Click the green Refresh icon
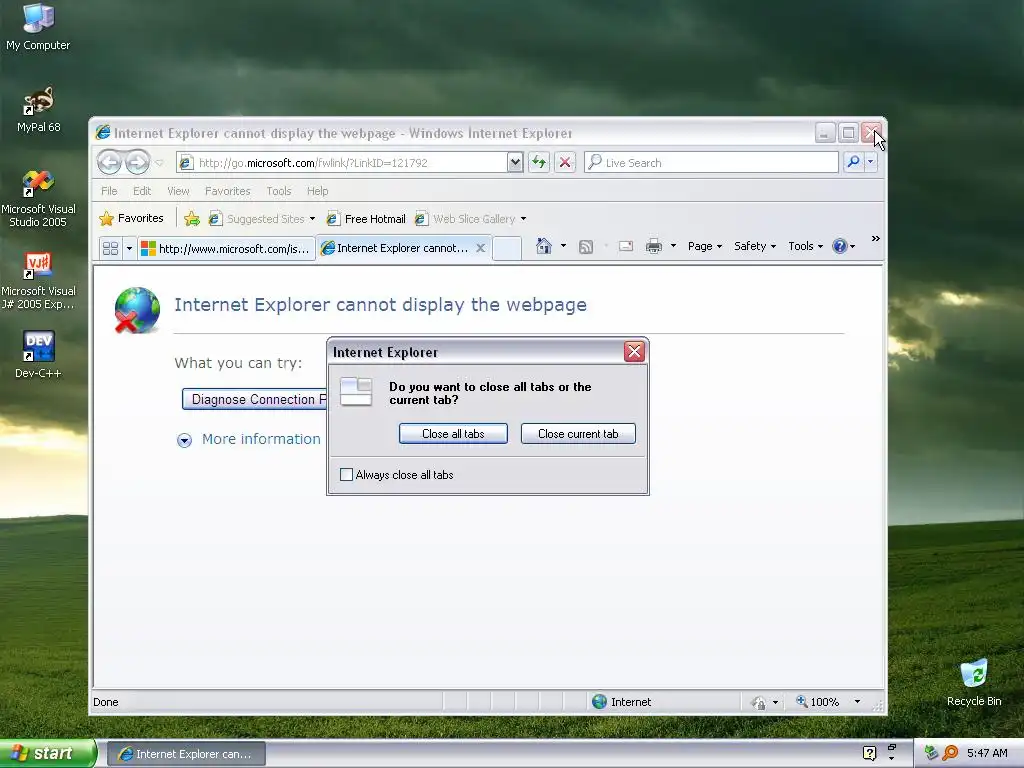The height and width of the screenshot is (768, 1024). pyautogui.click(x=539, y=162)
